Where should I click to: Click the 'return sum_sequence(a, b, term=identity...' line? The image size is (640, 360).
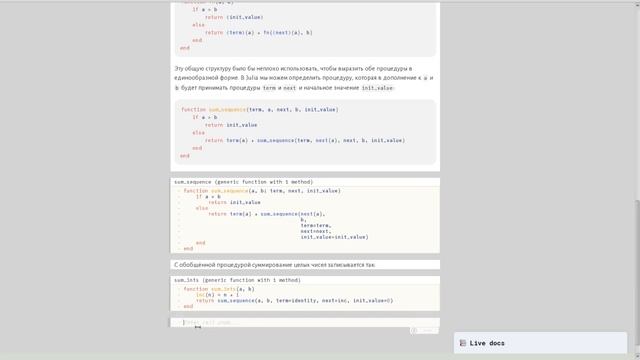pyautogui.click(x=294, y=300)
